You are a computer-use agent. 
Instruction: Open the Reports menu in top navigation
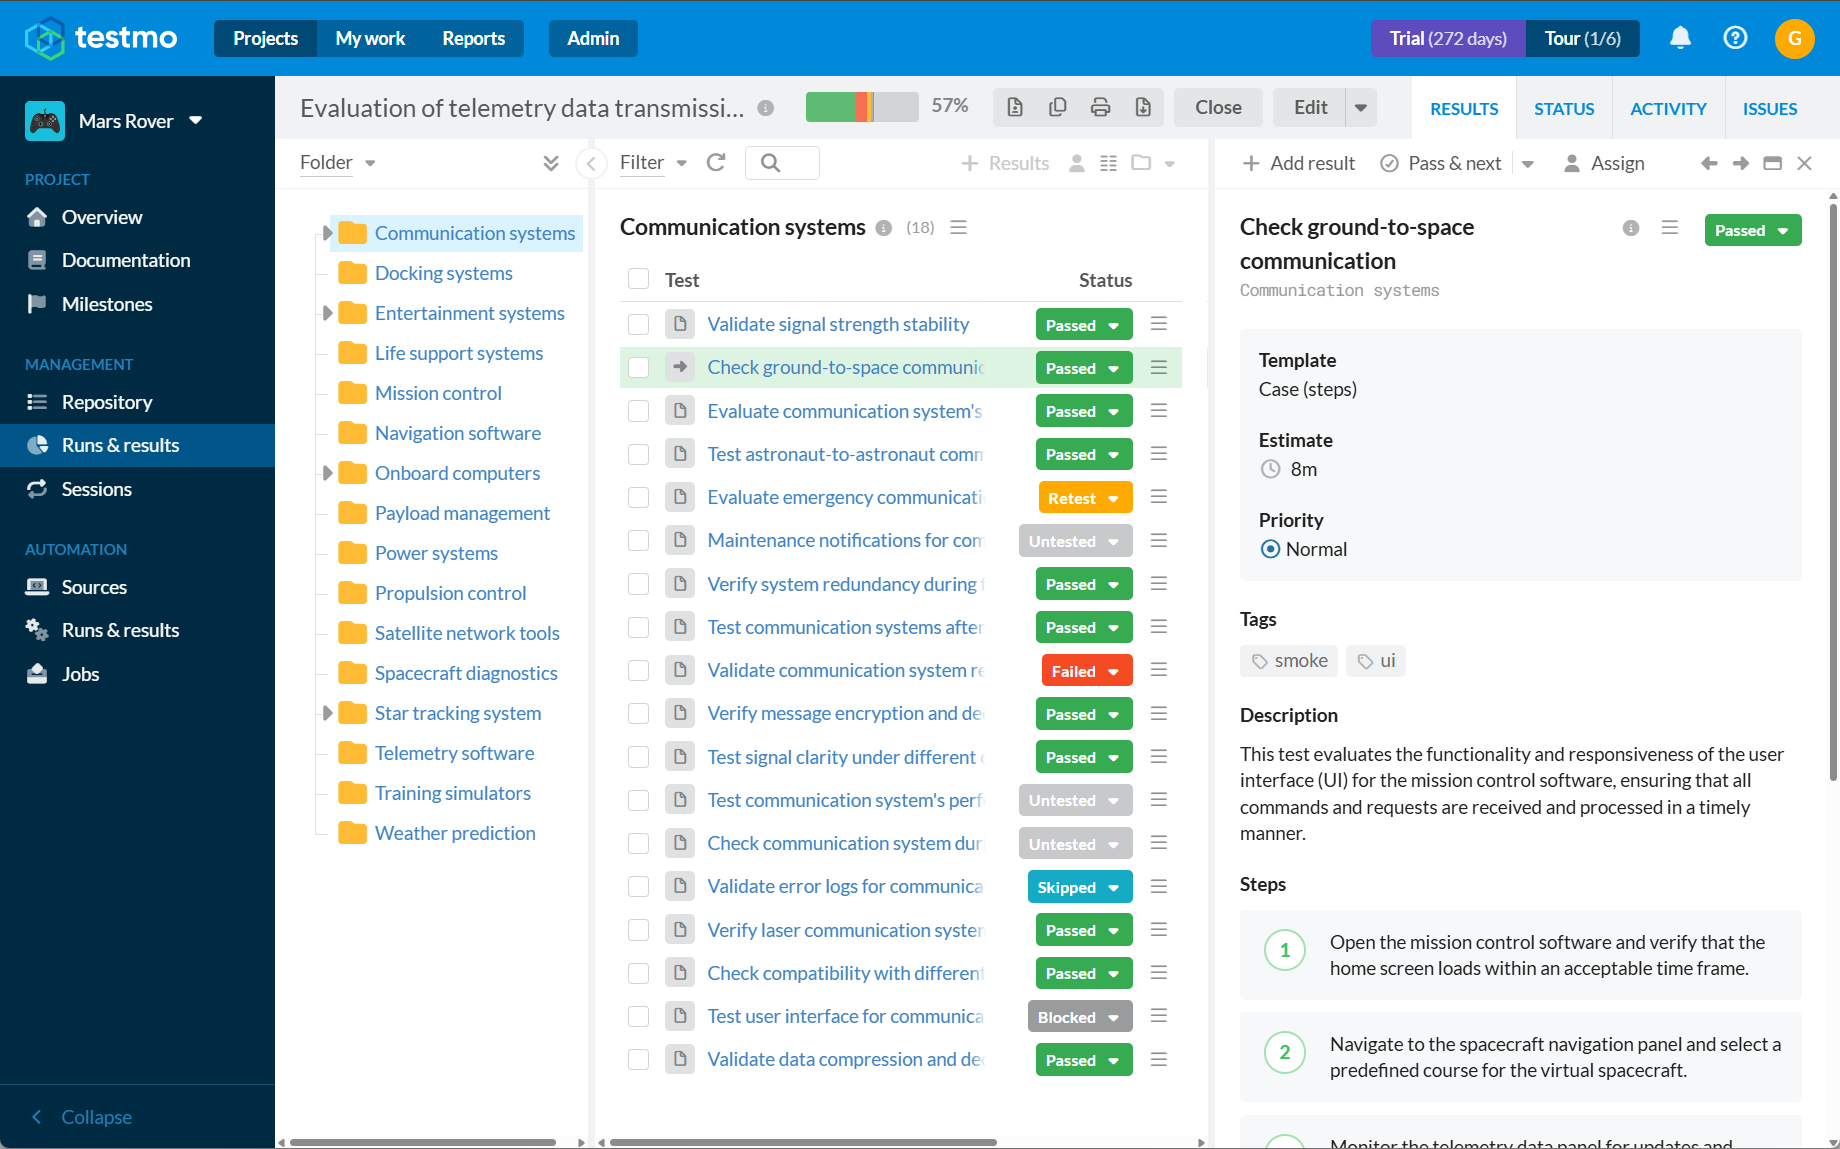click(x=473, y=38)
